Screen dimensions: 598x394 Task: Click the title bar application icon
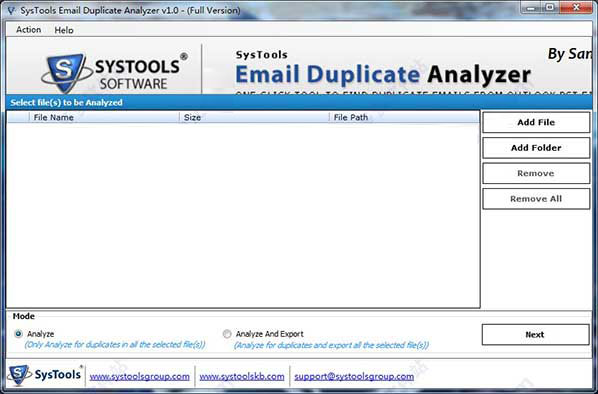pos(12,11)
